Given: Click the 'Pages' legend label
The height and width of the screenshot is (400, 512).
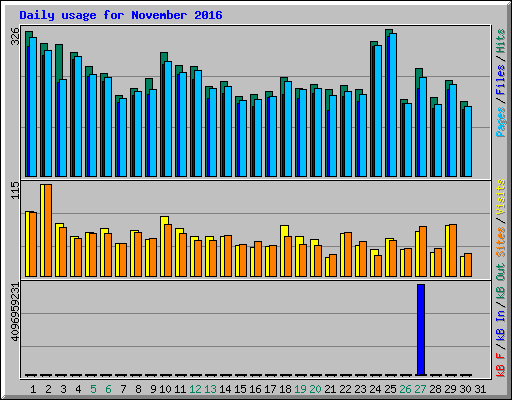Looking at the screenshot, I should pyautogui.click(x=500, y=122).
